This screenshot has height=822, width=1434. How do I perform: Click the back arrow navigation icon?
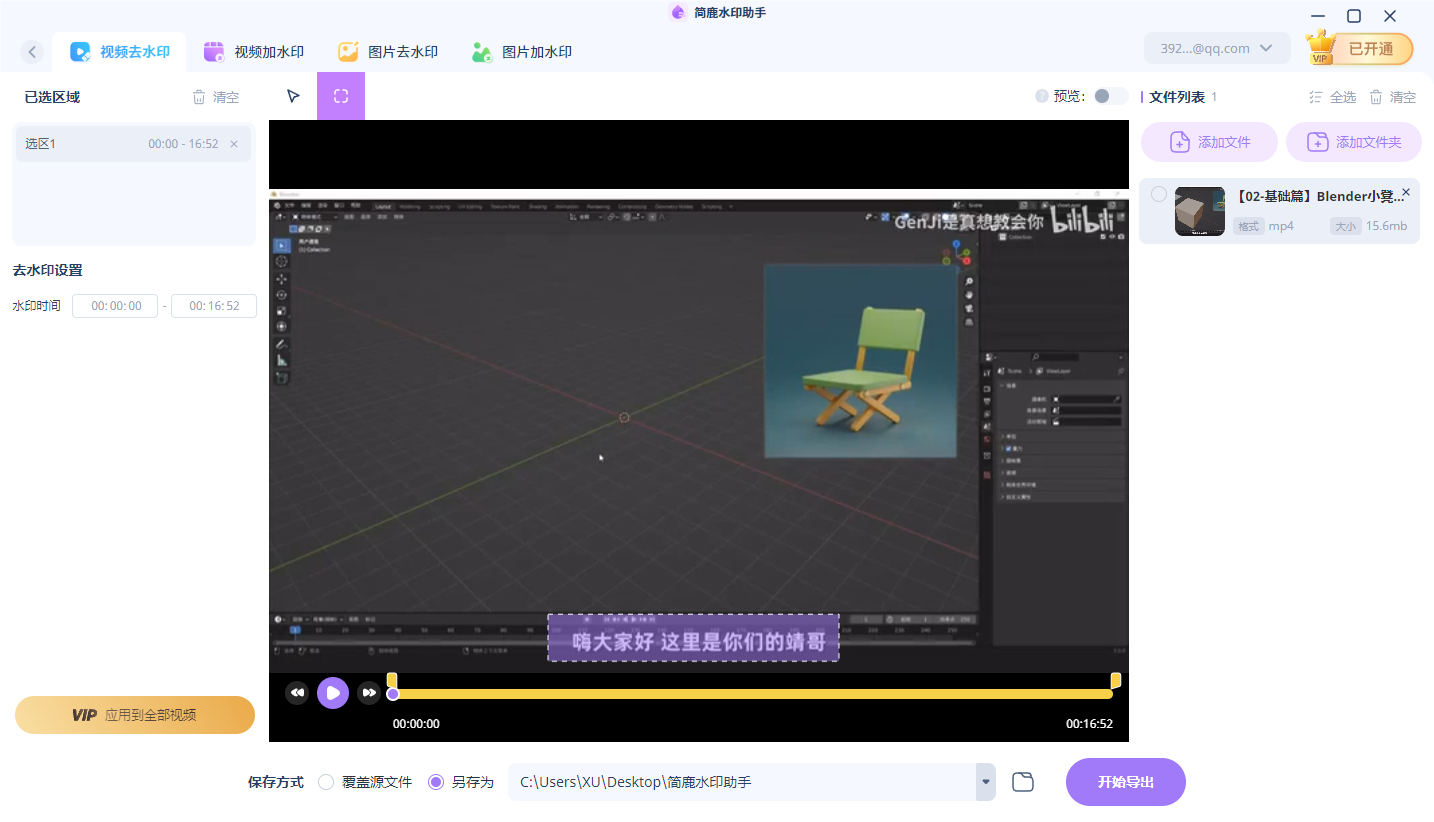coord(32,52)
